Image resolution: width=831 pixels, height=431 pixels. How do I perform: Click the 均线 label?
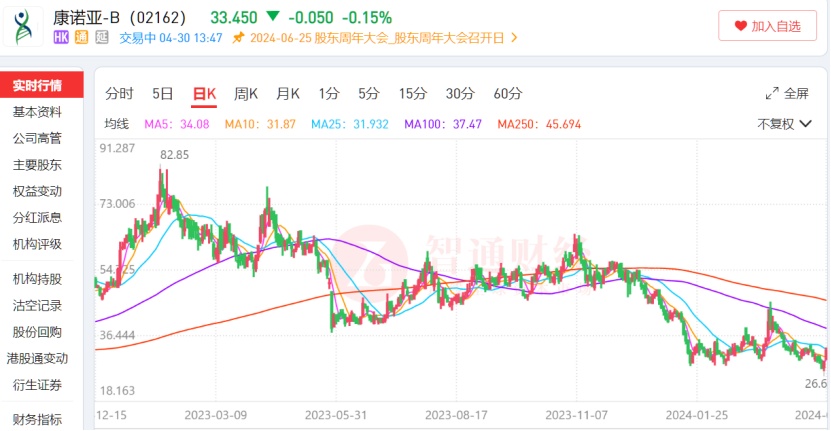click(x=117, y=124)
